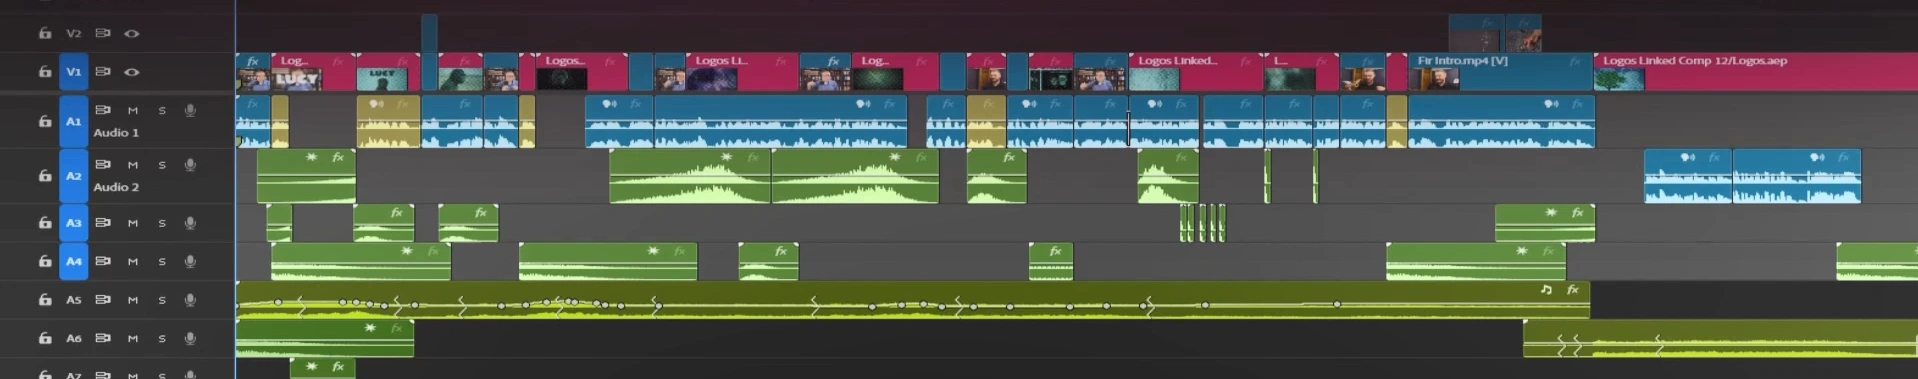Toggle sync lock on track V1

pyautogui.click(x=102, y=72)
